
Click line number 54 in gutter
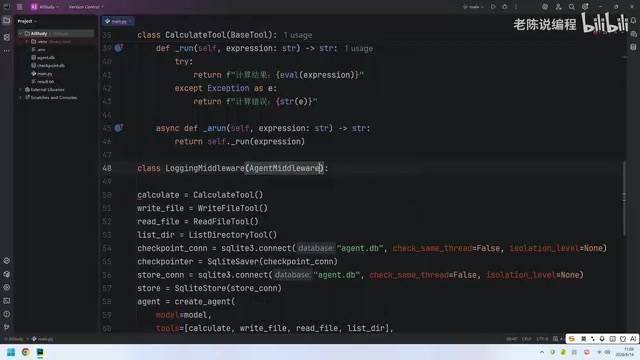[x=107, y=248]
